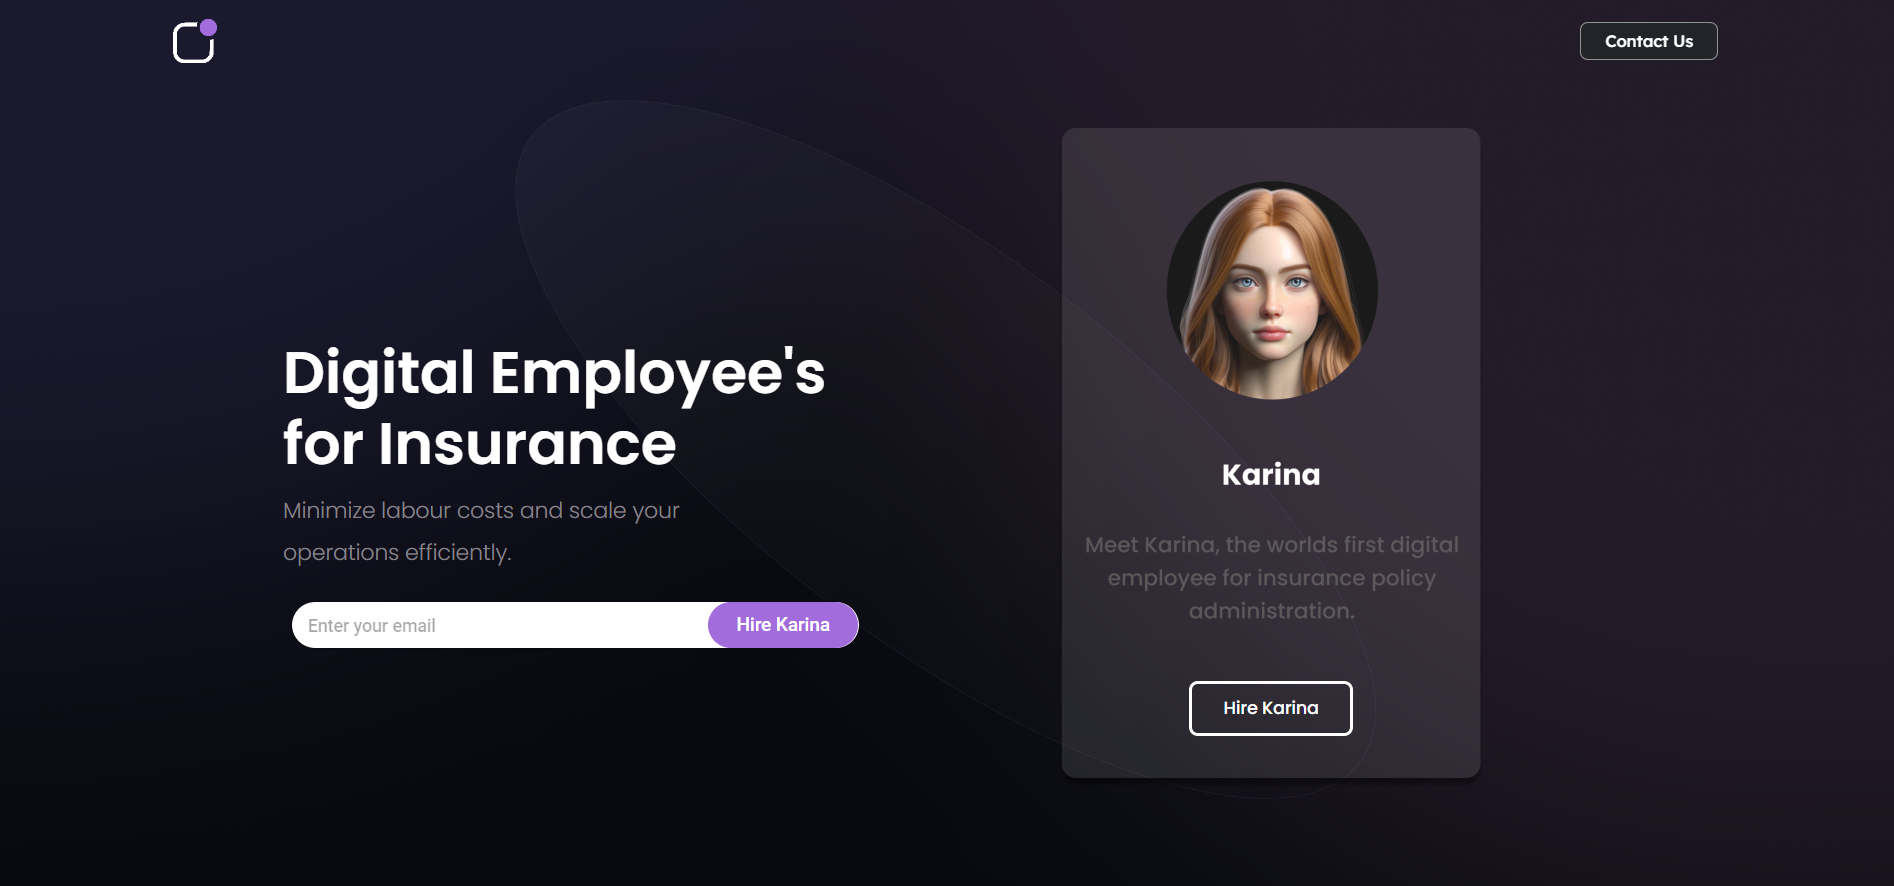1894x886 pixels.
Task: Click empty card area above the avatar
Action: tap(1271, 153)
